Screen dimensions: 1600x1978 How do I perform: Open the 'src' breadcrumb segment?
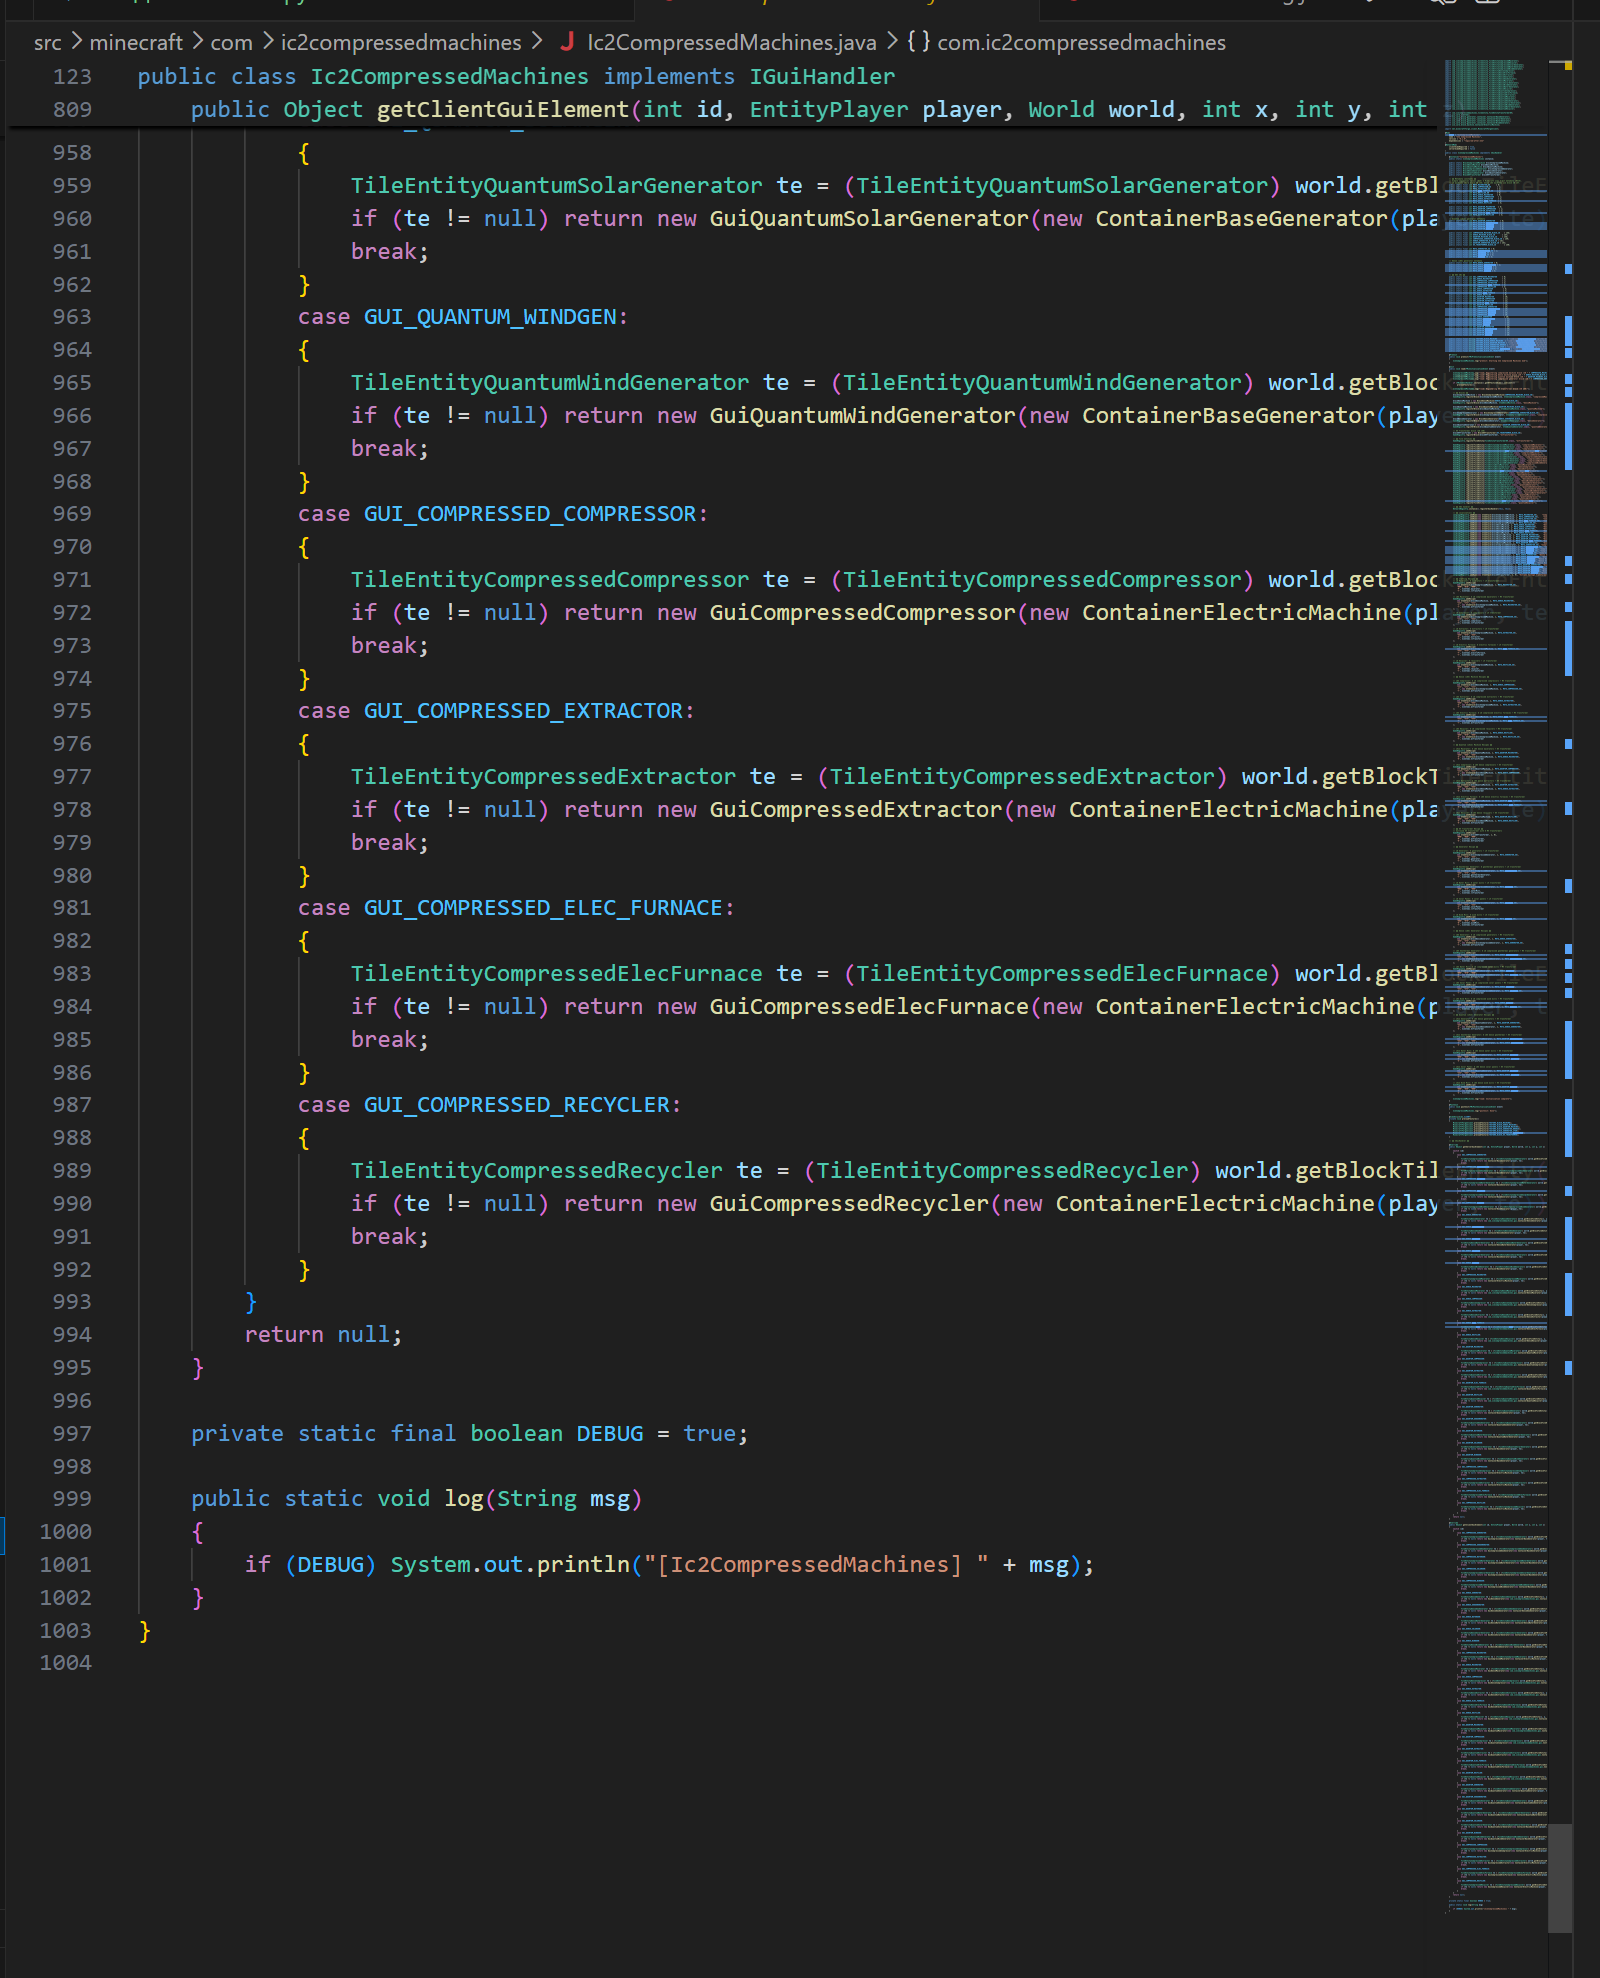[47, 42]
